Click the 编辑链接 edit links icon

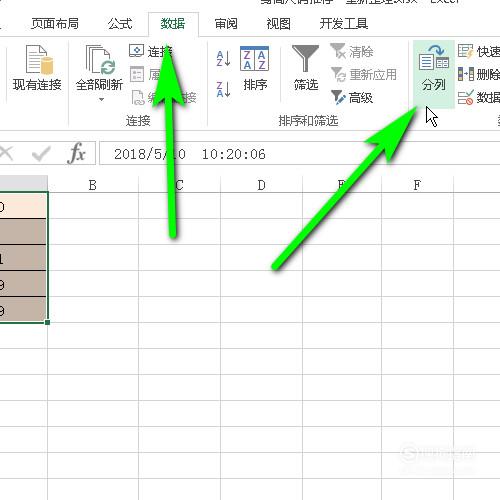(138, 98)
